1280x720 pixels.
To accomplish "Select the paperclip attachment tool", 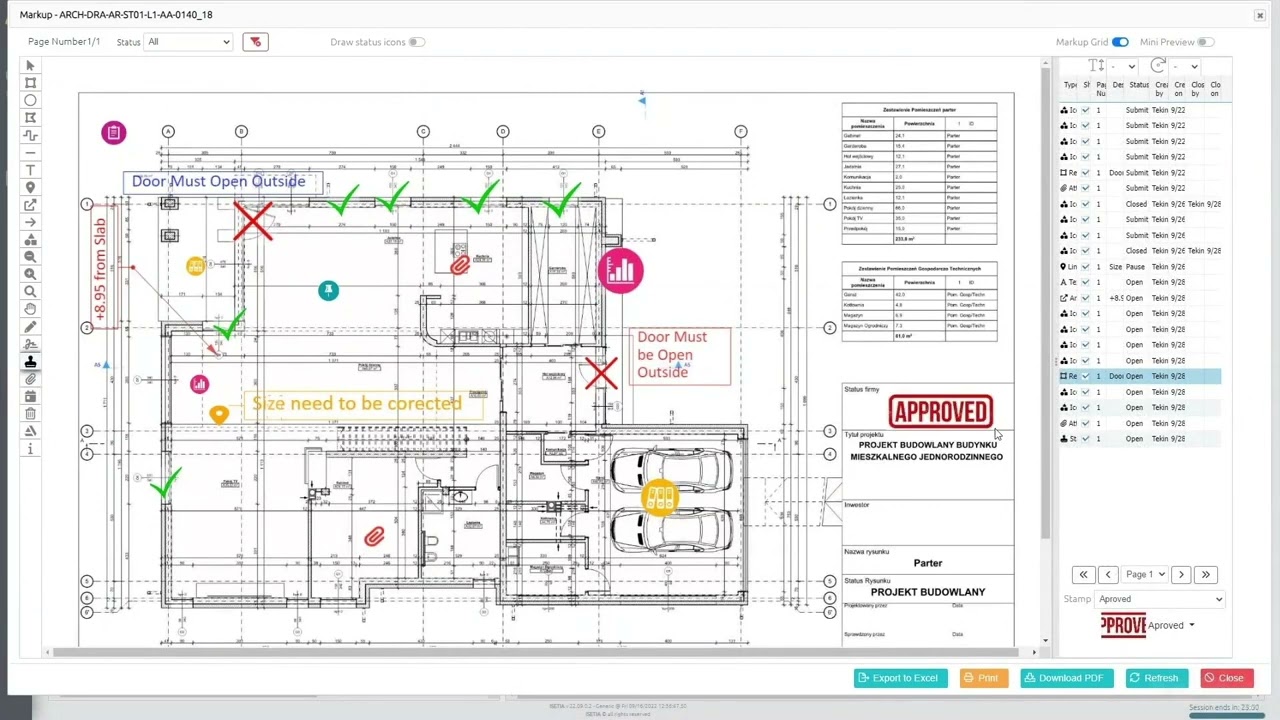I will click(x=30, y=379).
